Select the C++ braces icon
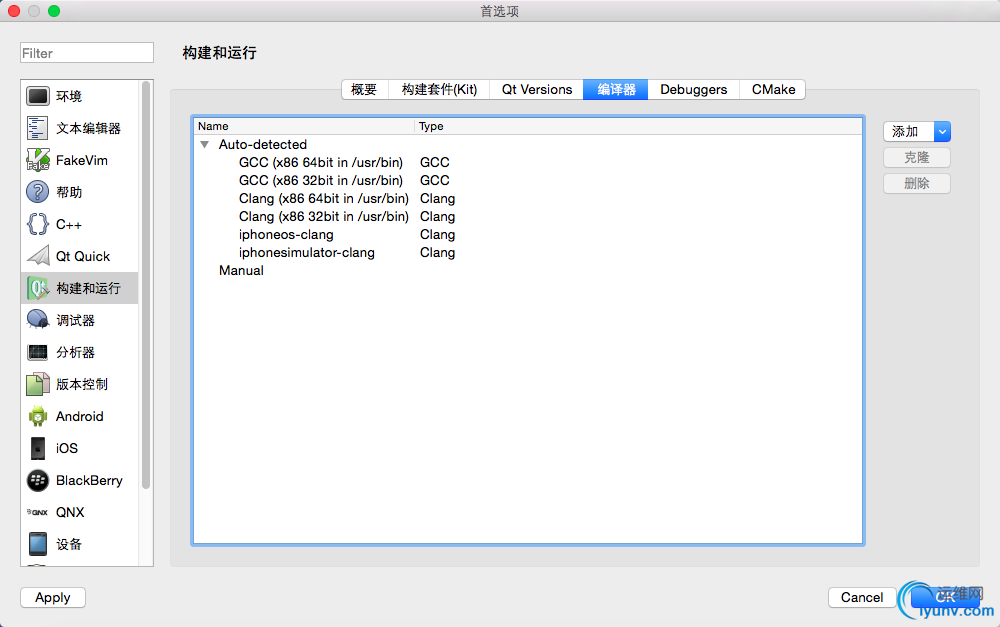 tap(38, 225)
